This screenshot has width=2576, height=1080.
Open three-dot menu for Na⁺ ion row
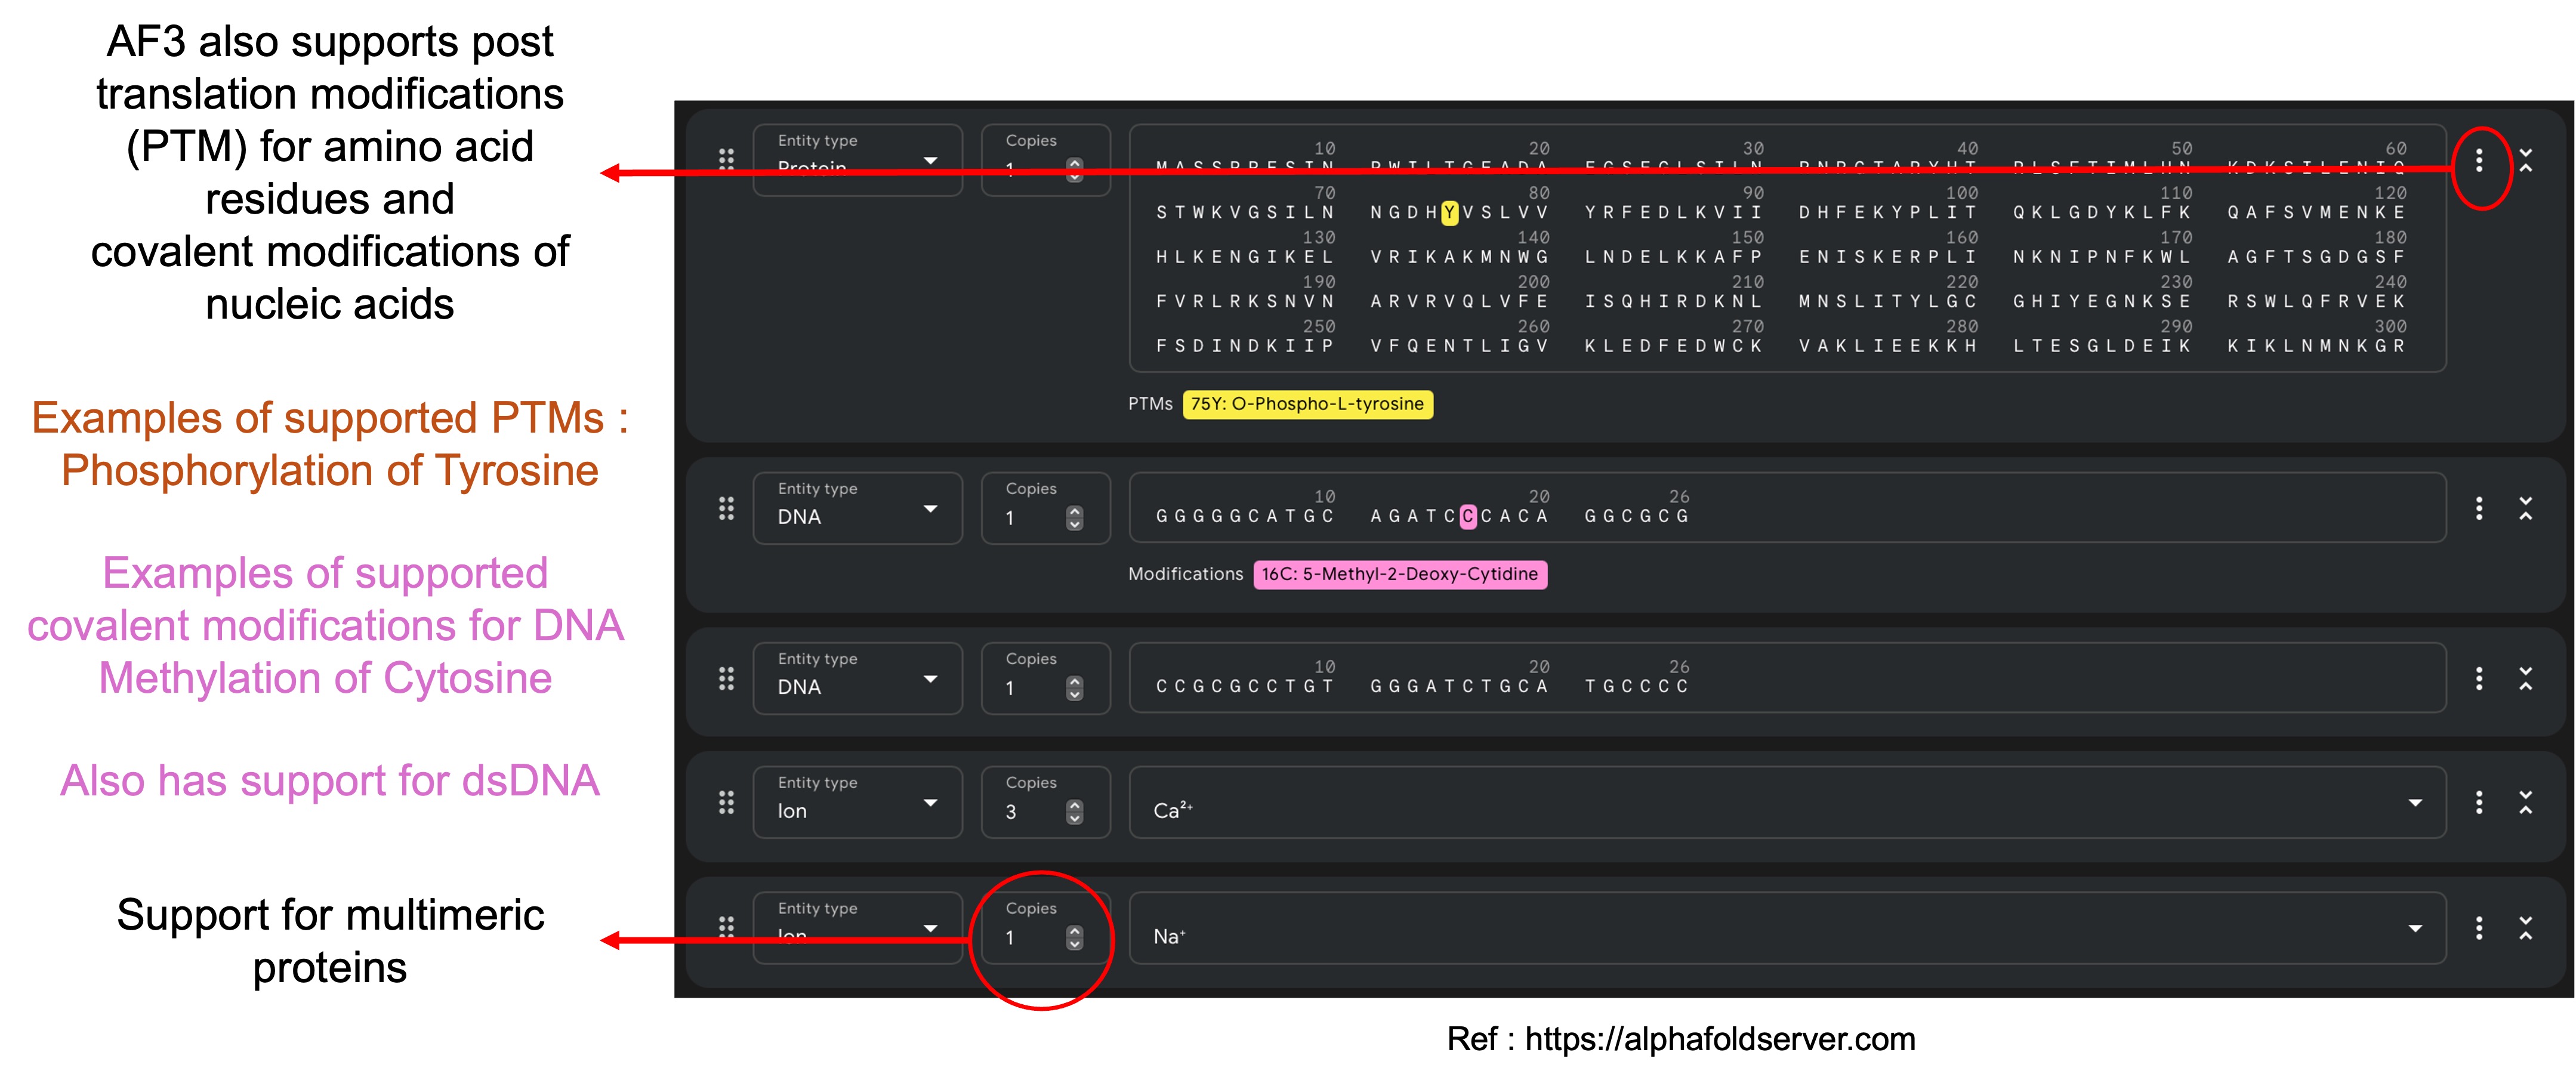click(x=2478, y=928)
